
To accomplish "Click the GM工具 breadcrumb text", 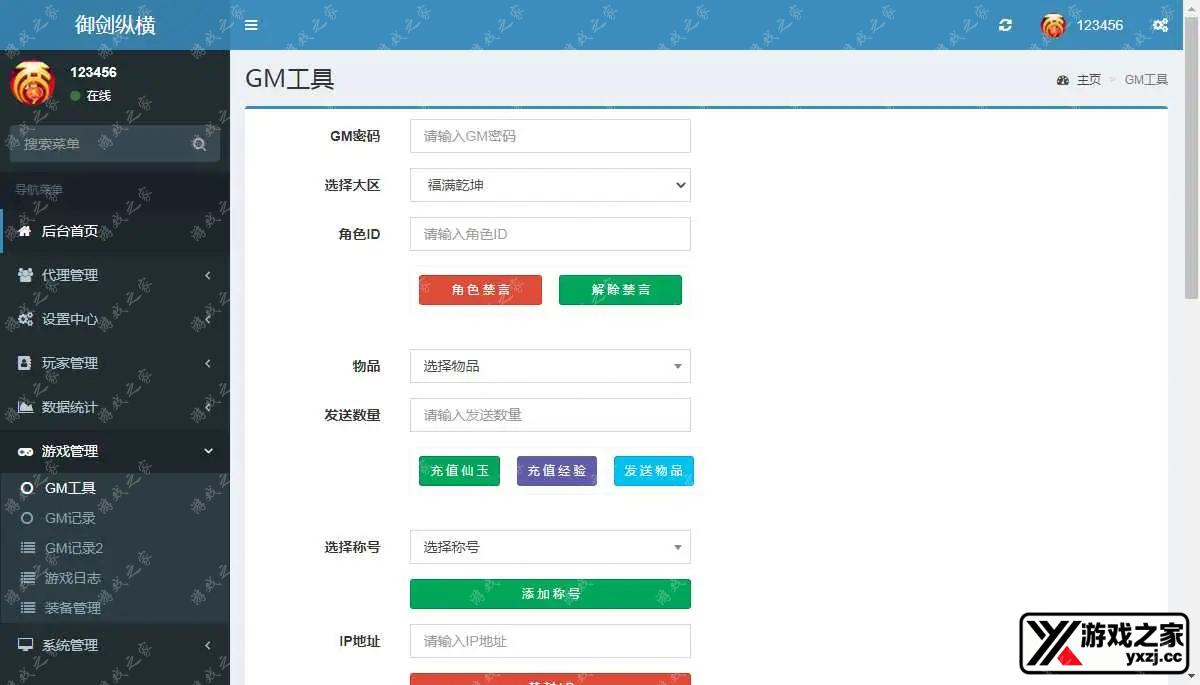I will tap(1146, 80).
